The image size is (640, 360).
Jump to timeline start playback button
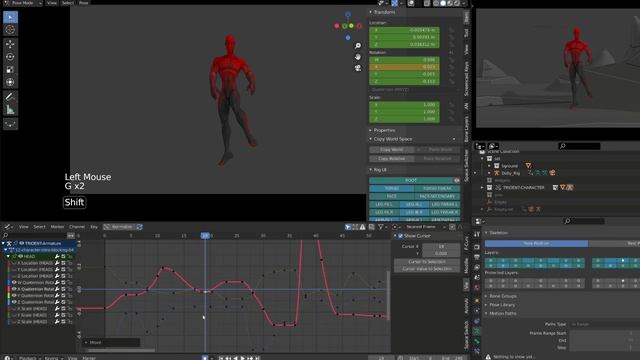tap(221, 358)
